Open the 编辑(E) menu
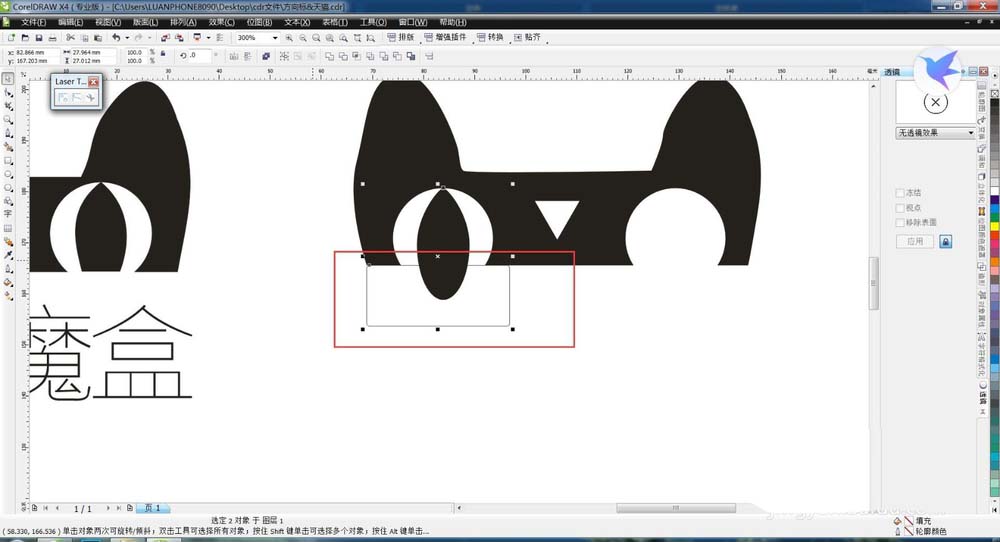The height and width of the screenshot is (542, 1000). [70, 22]
